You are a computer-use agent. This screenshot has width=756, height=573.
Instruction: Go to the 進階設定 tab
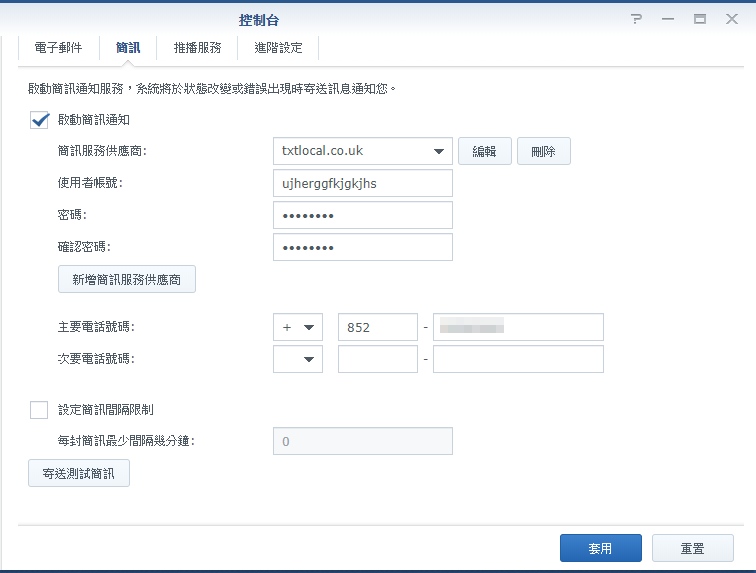coord(278,48)
